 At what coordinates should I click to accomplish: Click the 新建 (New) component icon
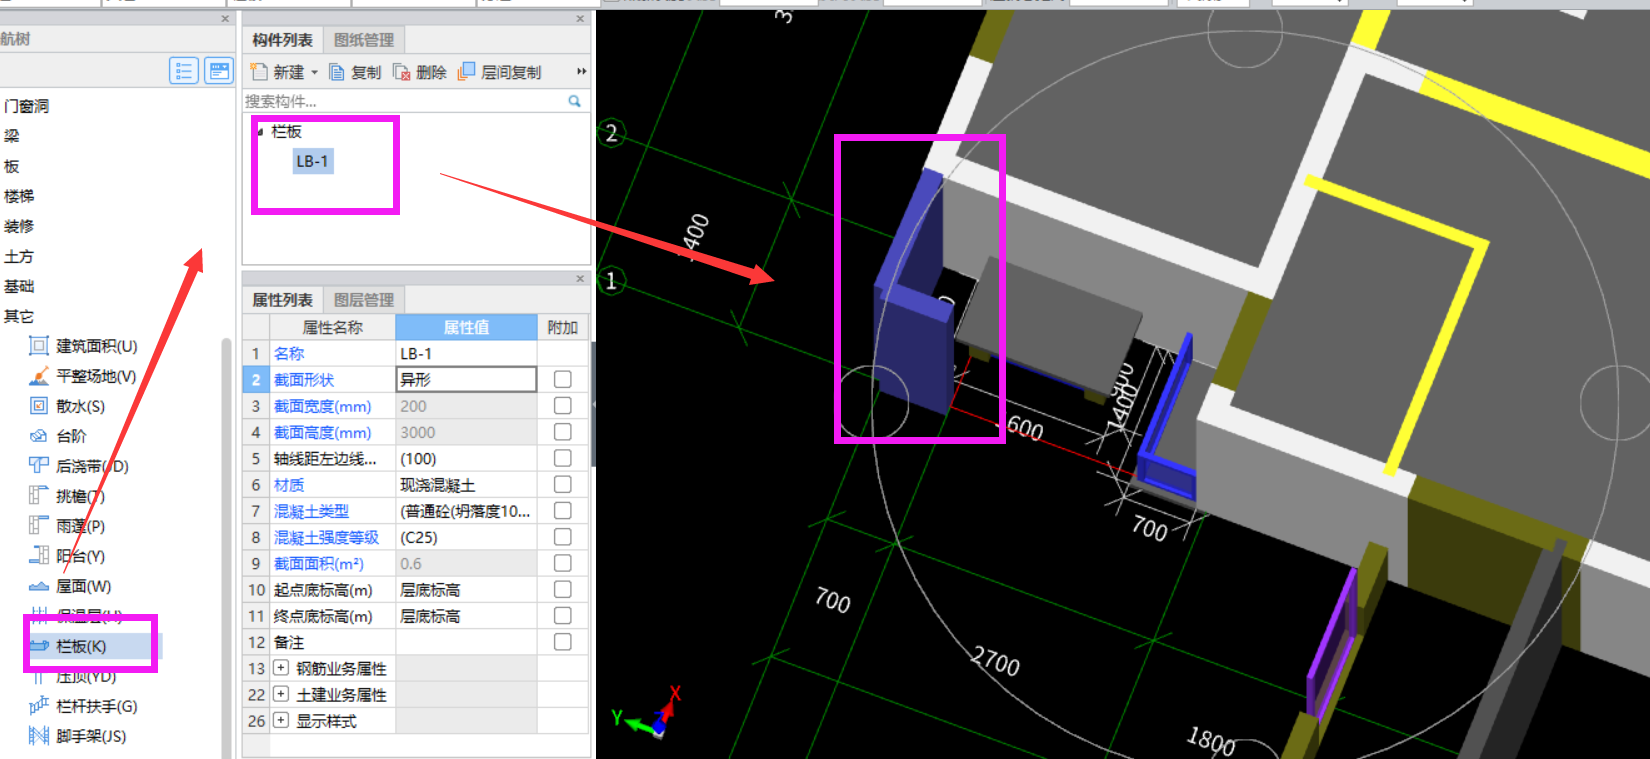click(x=259, y=72)
